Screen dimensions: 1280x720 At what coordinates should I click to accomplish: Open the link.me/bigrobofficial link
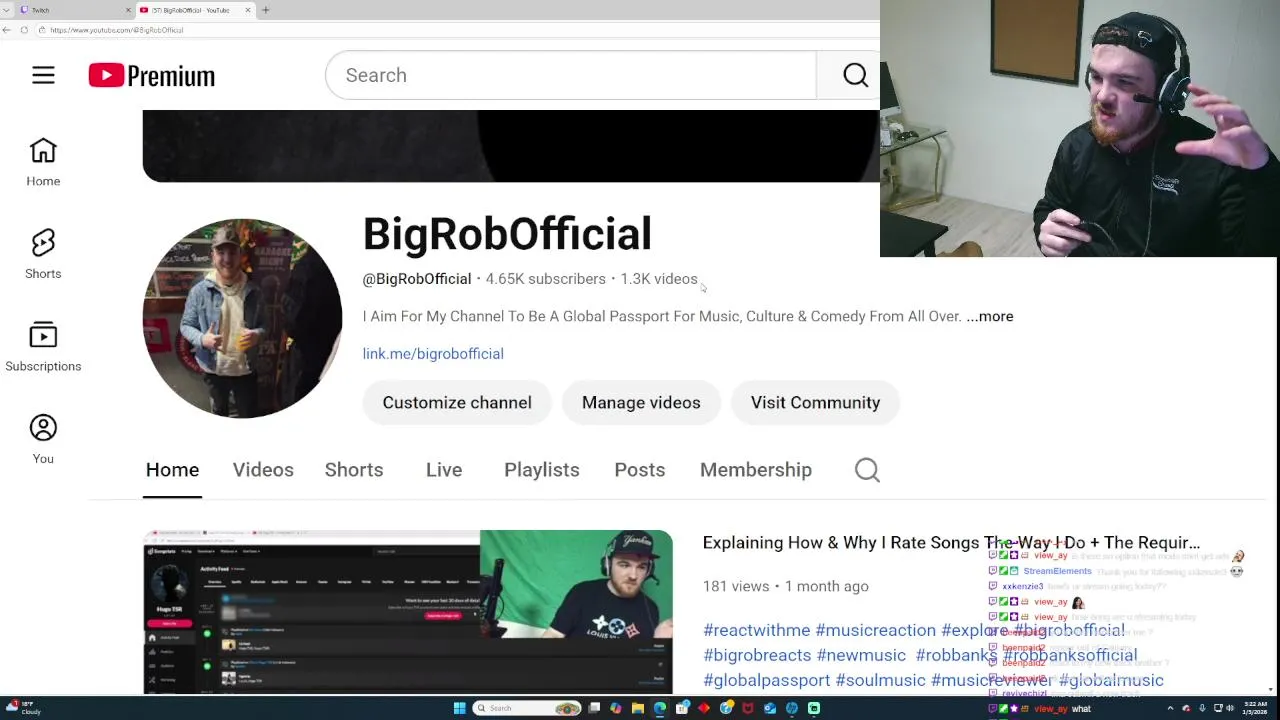tap(433, 353)
